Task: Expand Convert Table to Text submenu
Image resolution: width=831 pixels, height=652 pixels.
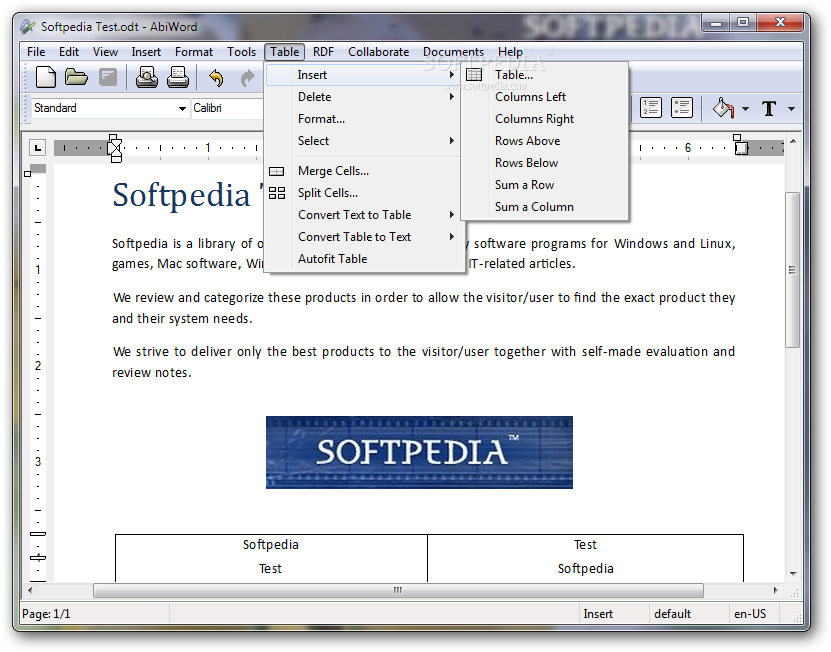Action: click(363, 237)
